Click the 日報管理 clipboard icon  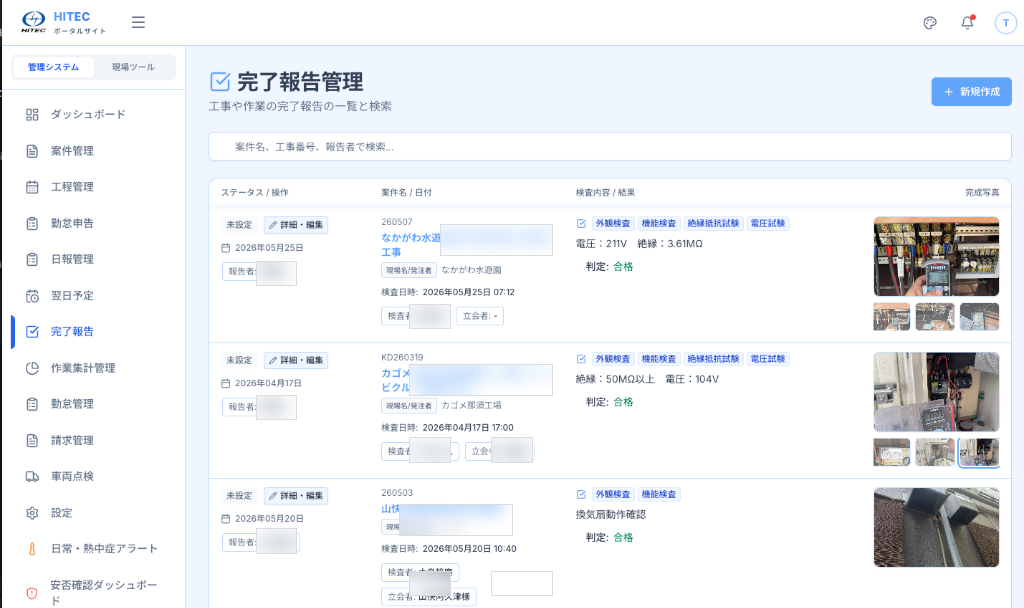coord(32,259)
